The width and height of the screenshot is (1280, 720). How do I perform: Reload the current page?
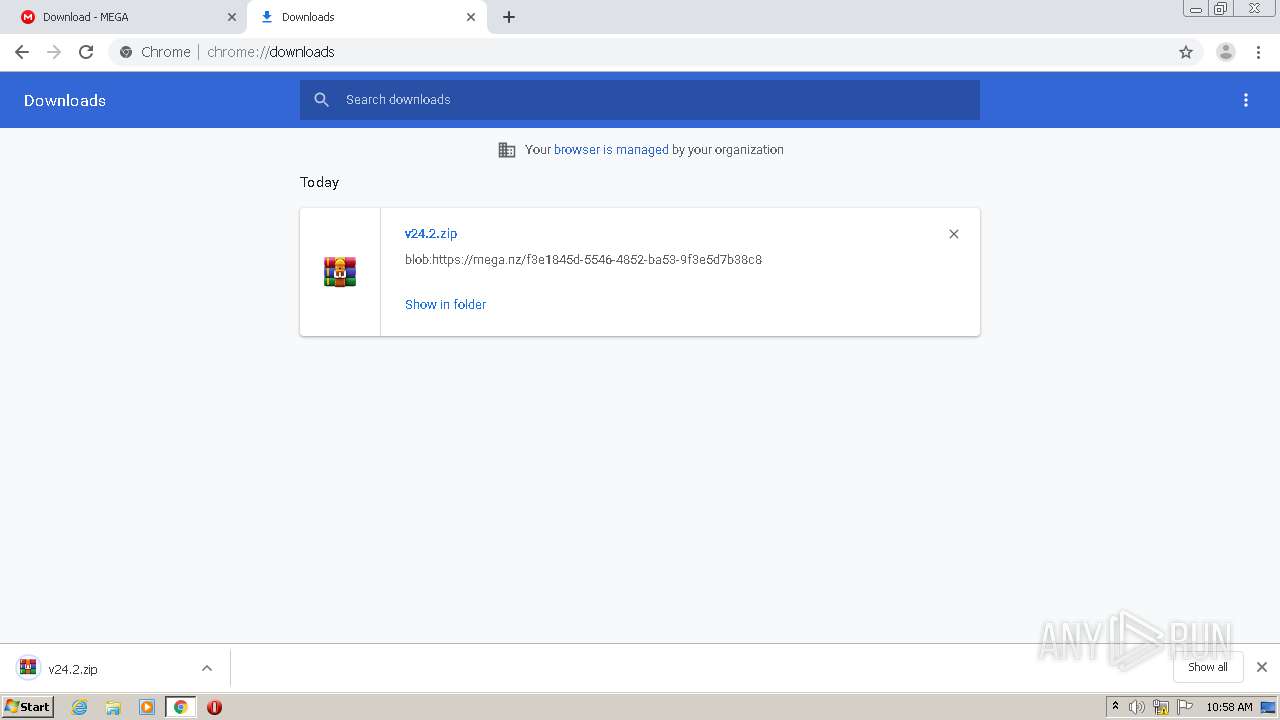point(86,52)
